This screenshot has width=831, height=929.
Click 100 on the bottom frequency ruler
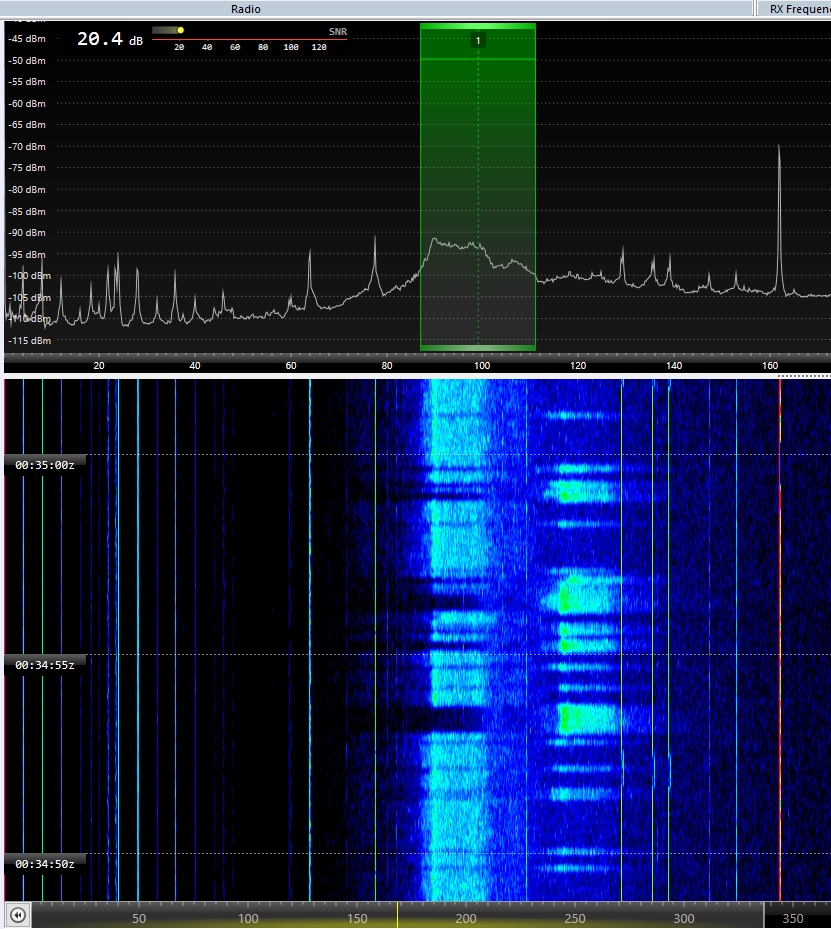[x=248, y=918]
